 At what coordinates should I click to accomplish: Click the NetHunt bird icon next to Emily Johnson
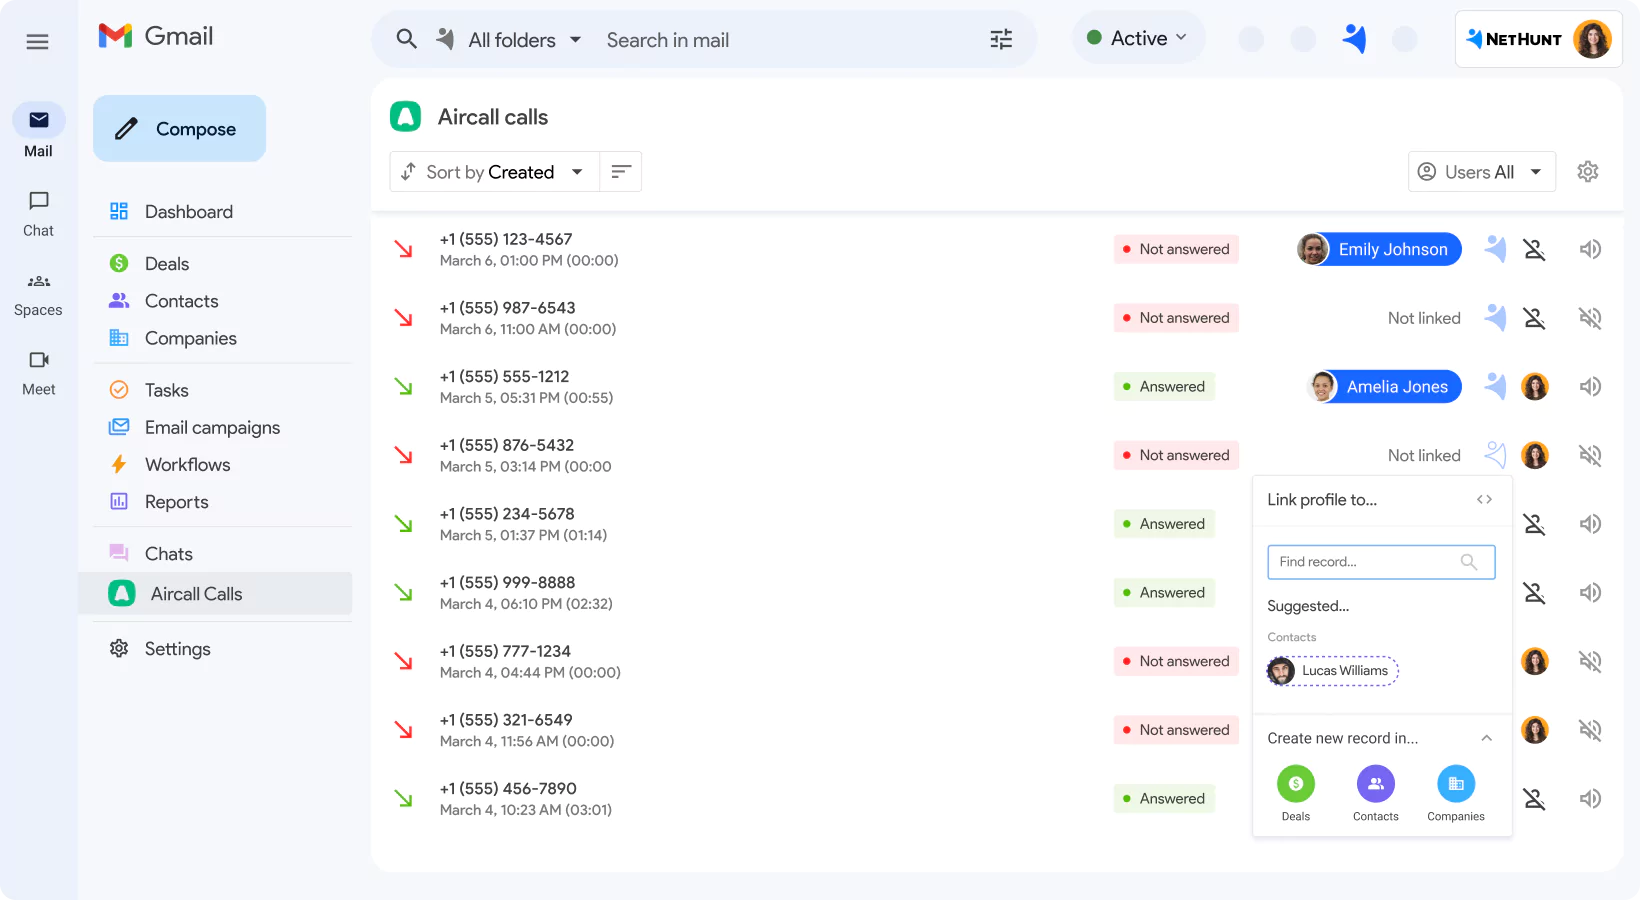coord(1495,249)
